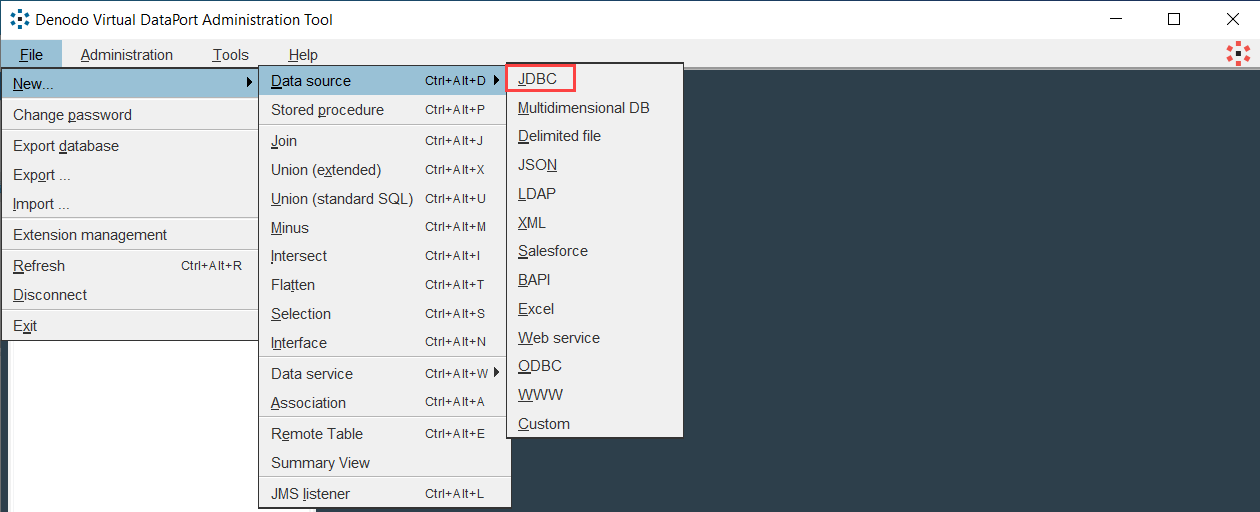Click Refresh in the File menu
The width and height of the screenshot is (1260, 512).
click(130, 266)
